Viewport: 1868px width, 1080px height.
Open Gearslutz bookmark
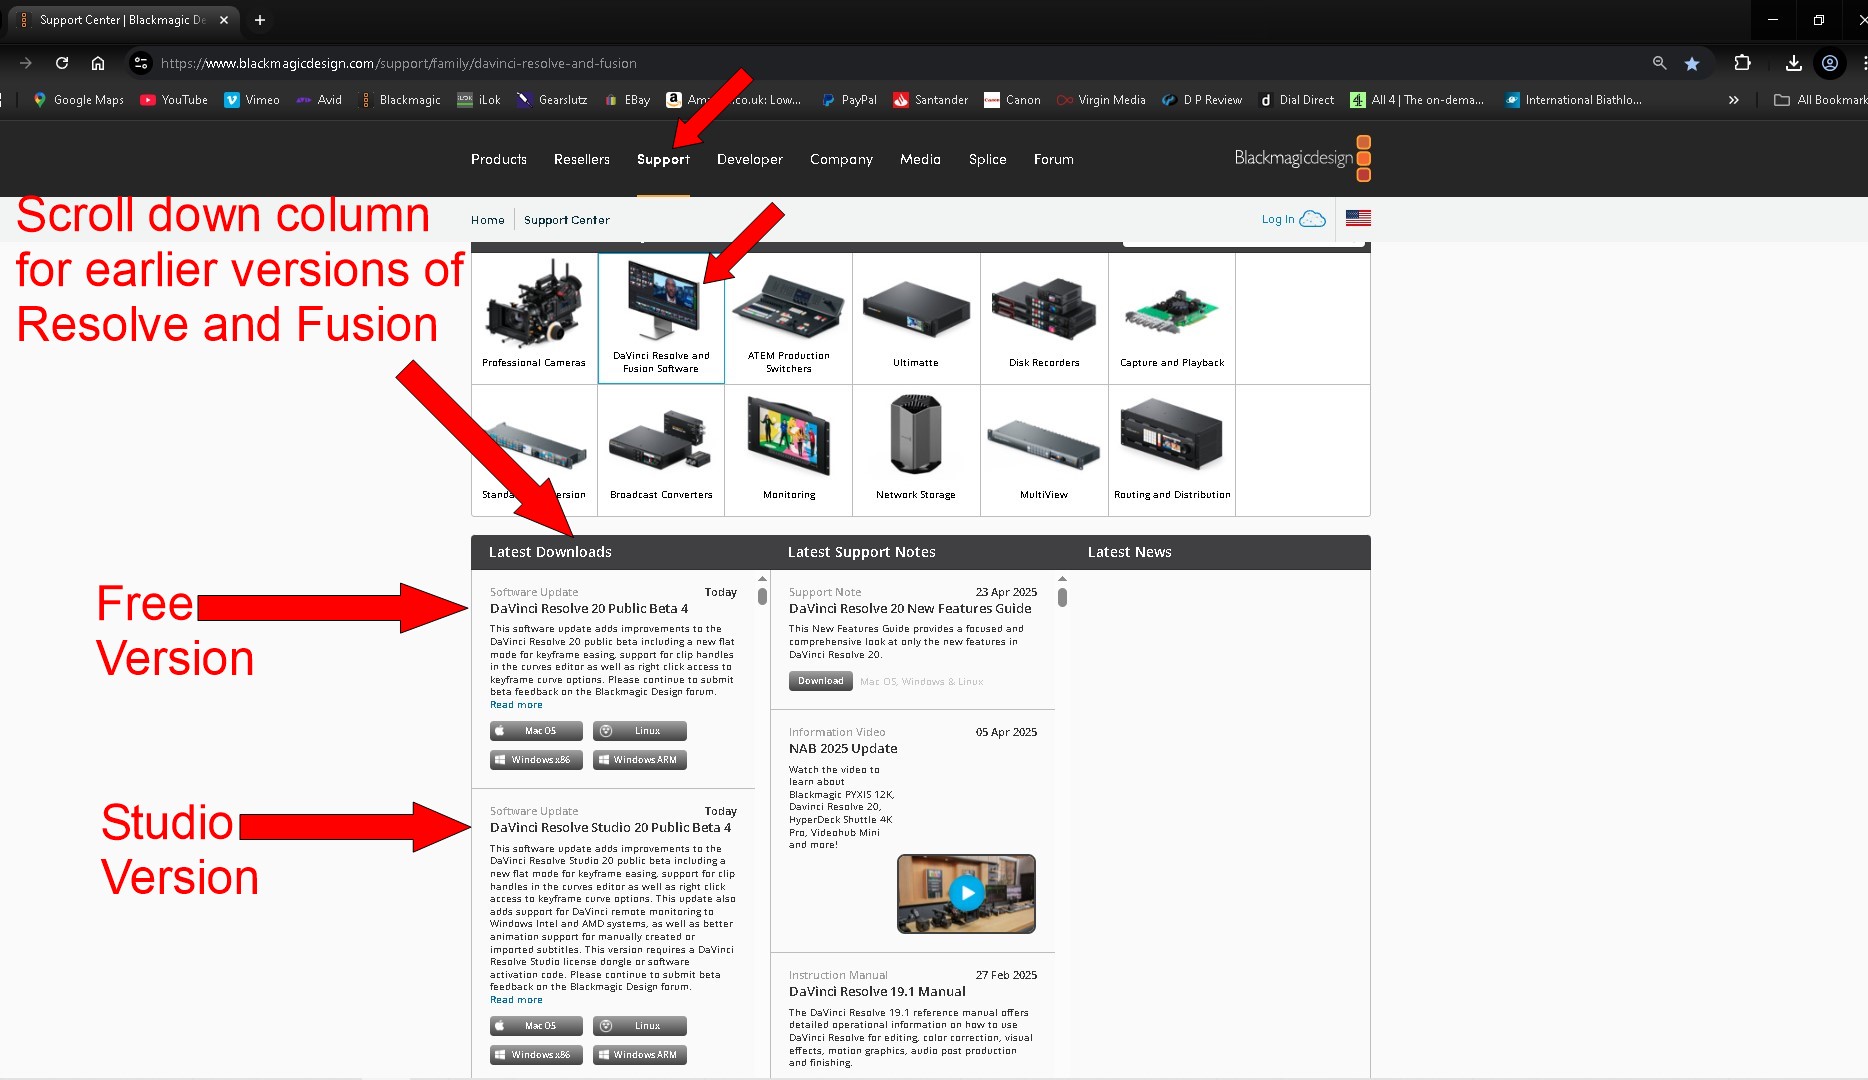[552, 100]
